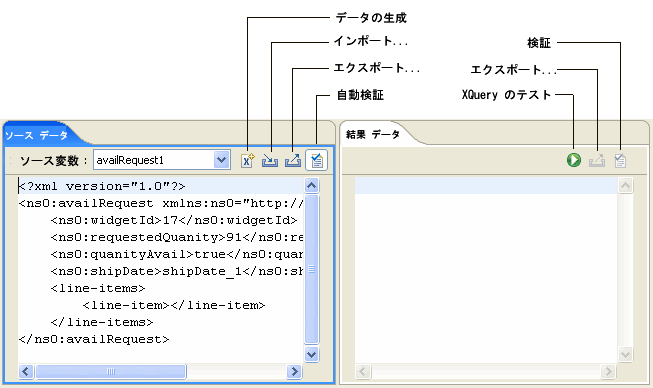Click the source XML vertical scrollbar thumb
This screenshot has width=653, height=388.
pyautogui.click(x=312, y=269)
